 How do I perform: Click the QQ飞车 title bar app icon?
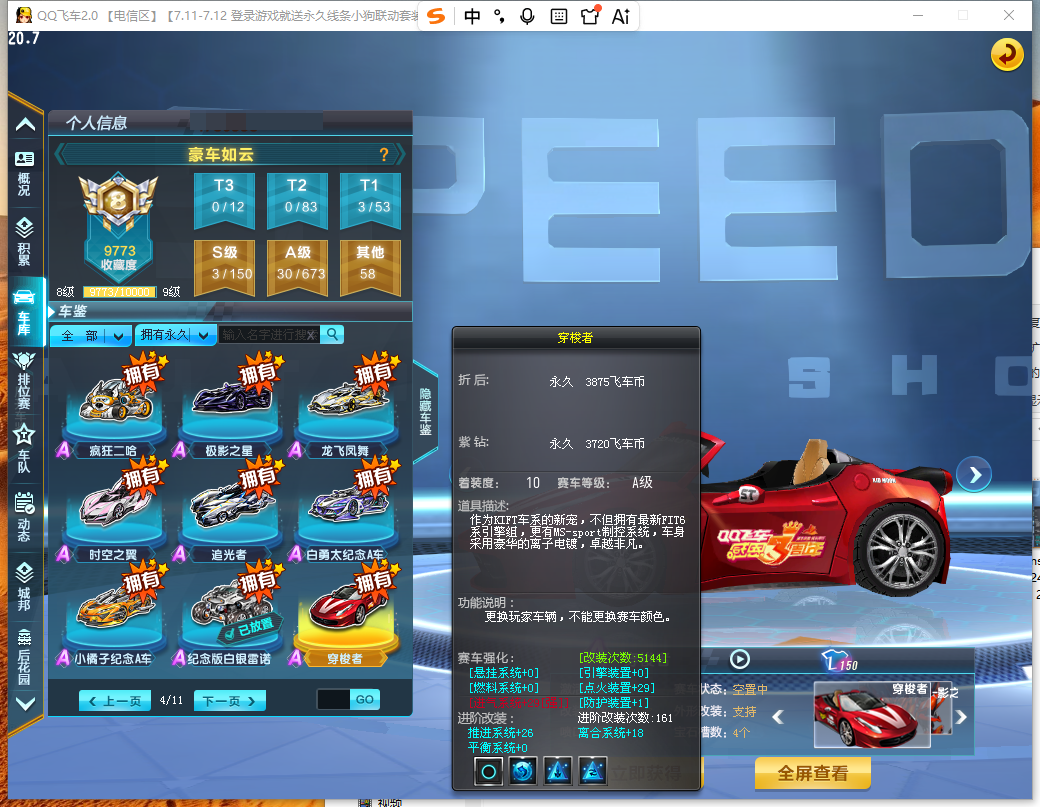(x=24, y=15)
